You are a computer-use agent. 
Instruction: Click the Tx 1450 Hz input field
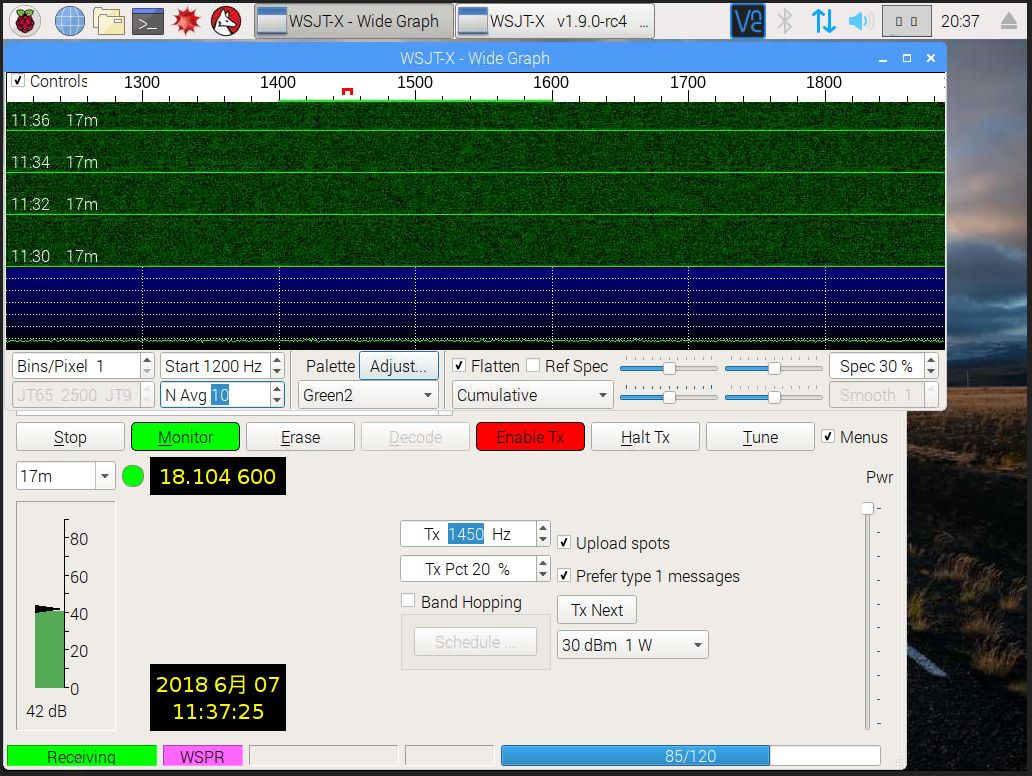coord(469,534)
